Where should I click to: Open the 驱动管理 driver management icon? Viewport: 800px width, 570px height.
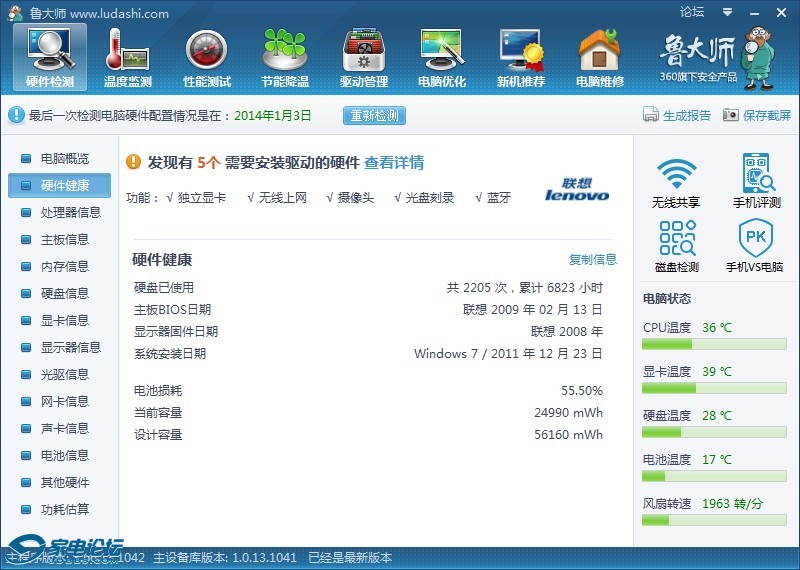coord(363,57)
